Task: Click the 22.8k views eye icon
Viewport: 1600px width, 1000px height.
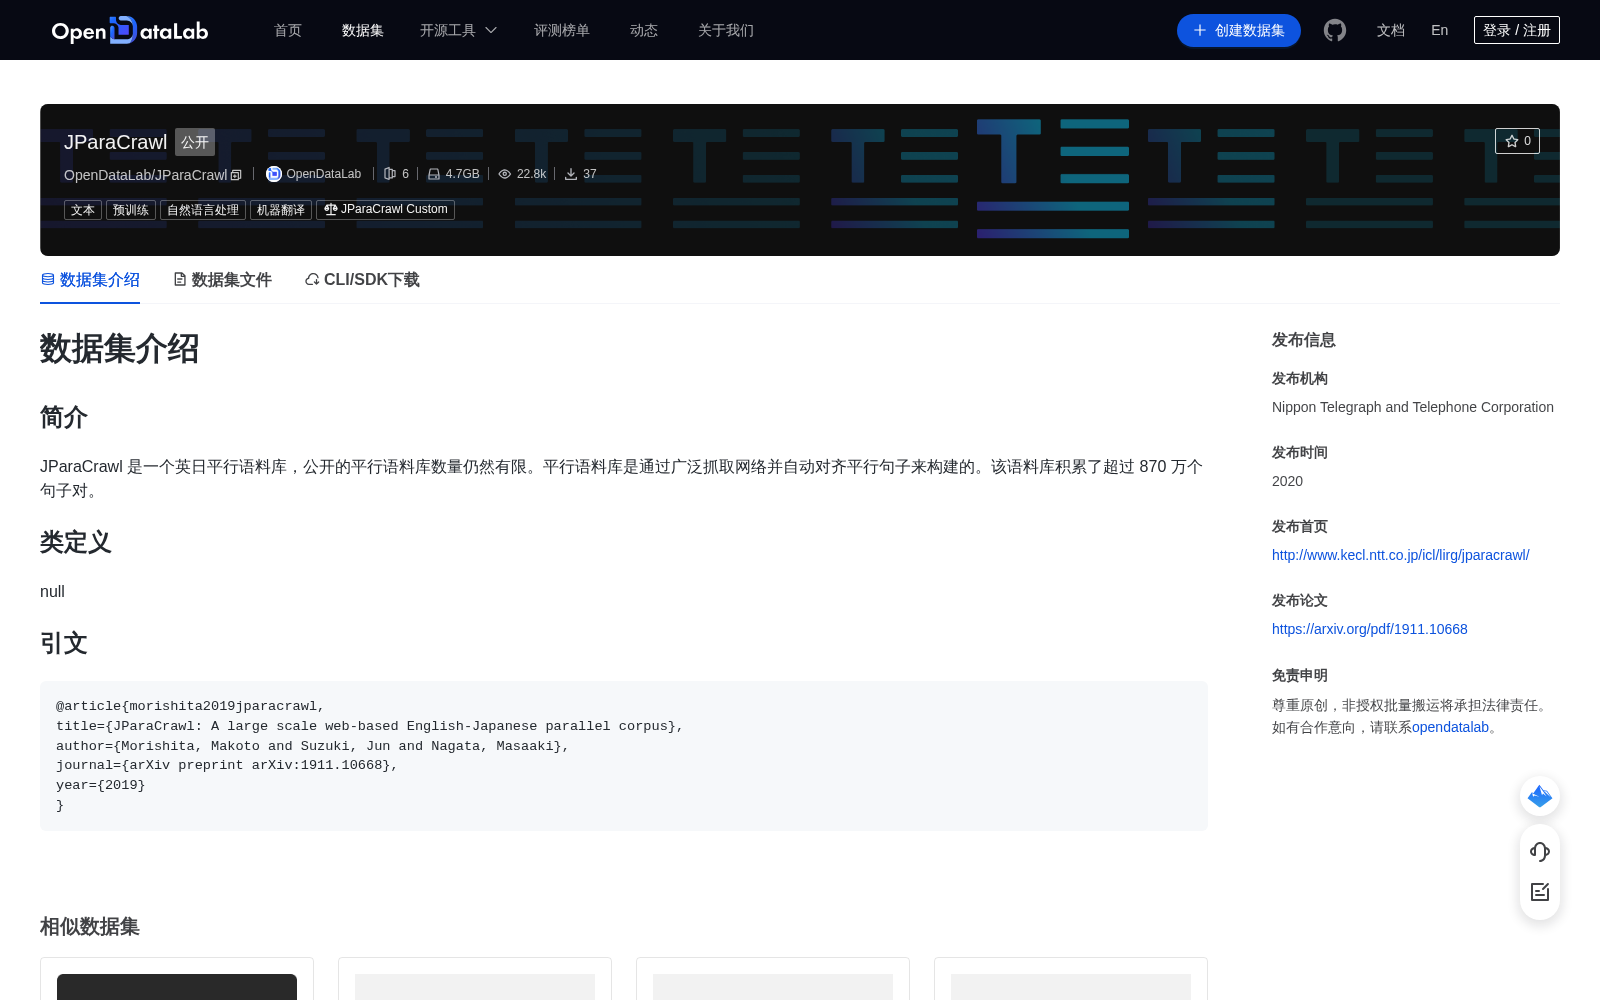Action: coord(505,174)
